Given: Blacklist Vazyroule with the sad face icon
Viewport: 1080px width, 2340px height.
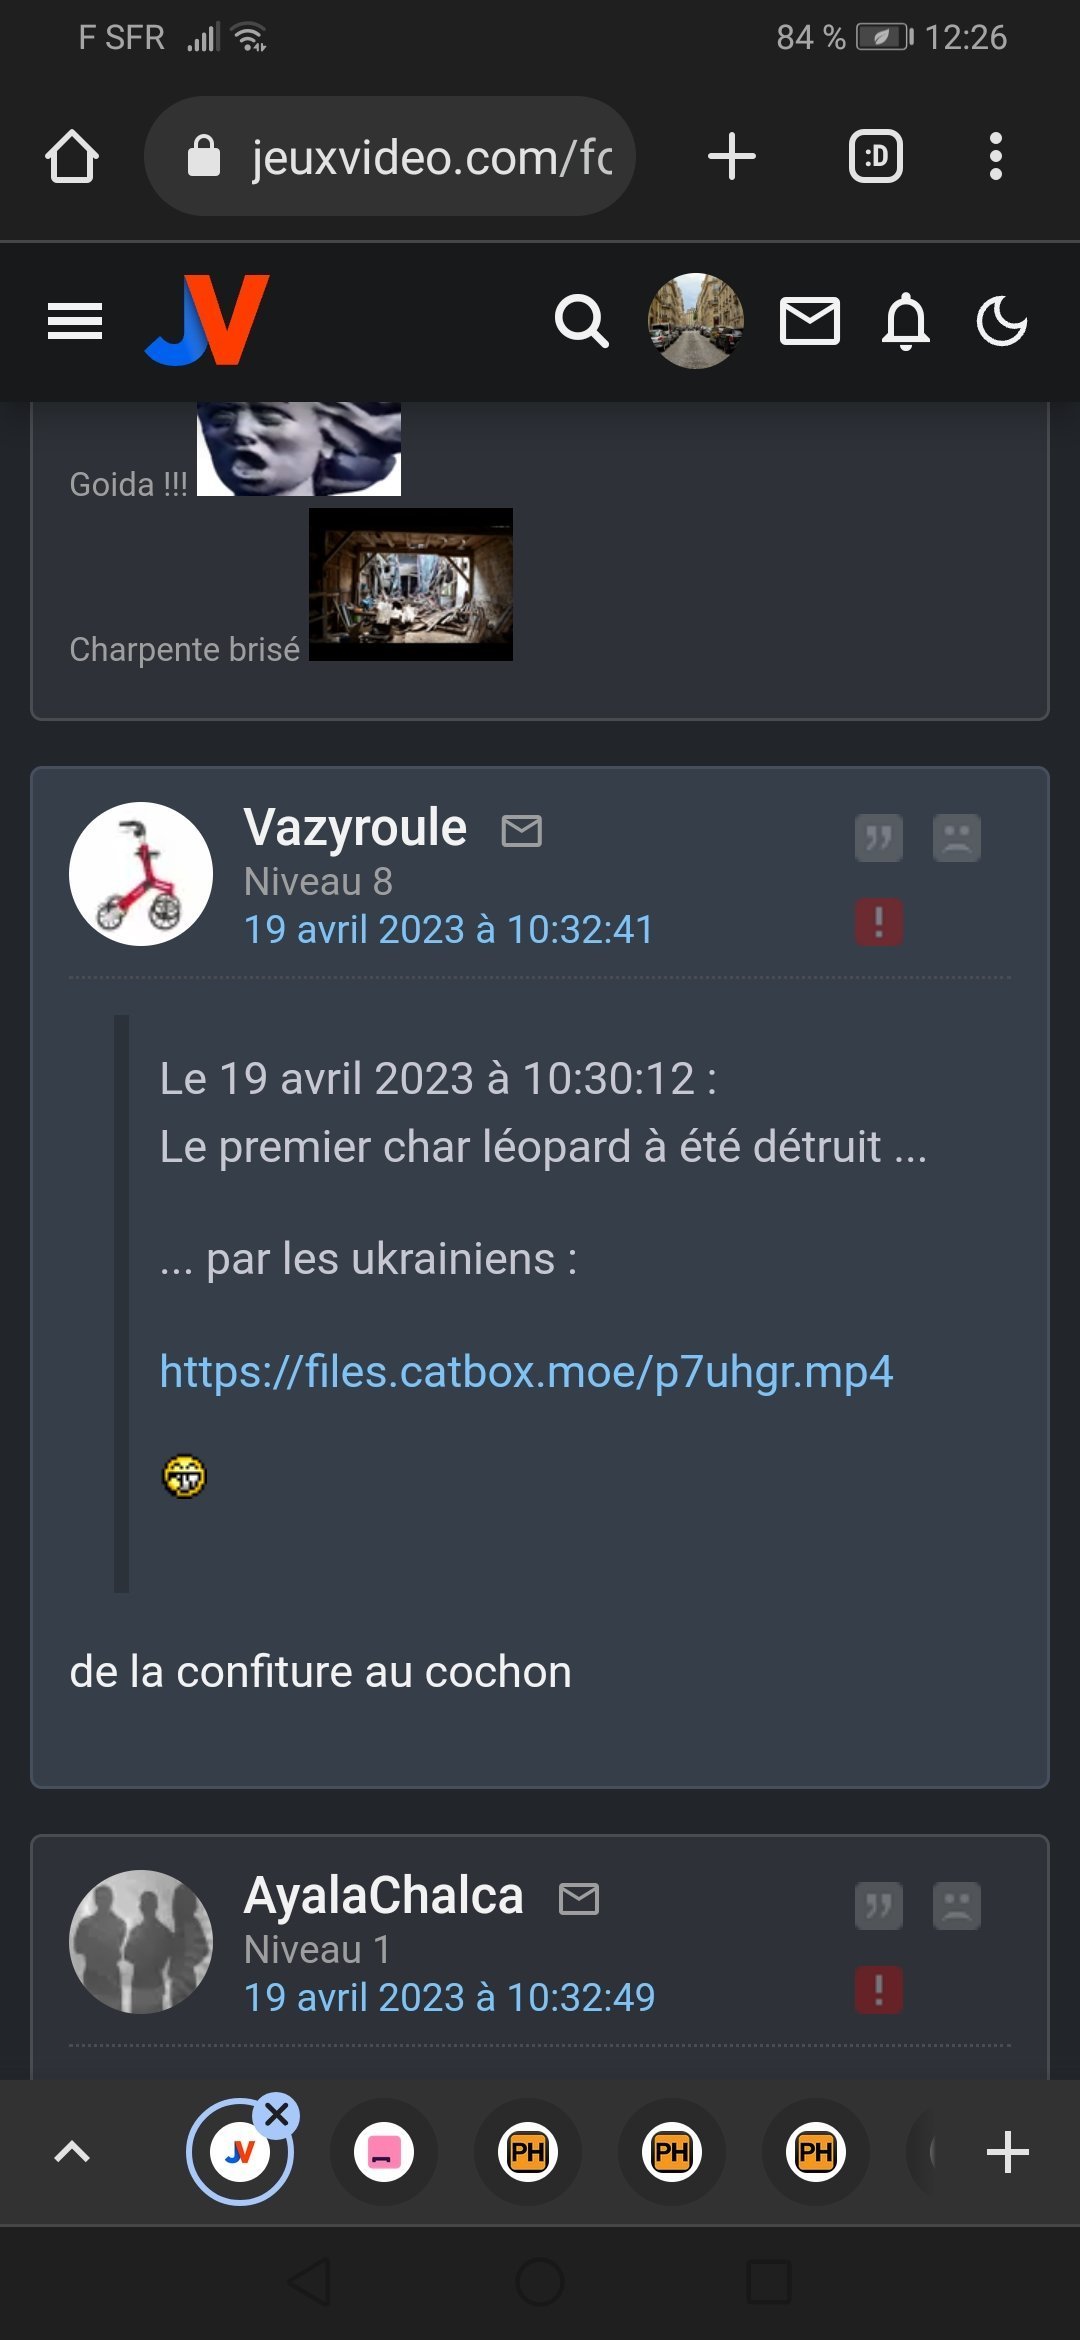Looking at the screenshot, I should tap(956, 837).
